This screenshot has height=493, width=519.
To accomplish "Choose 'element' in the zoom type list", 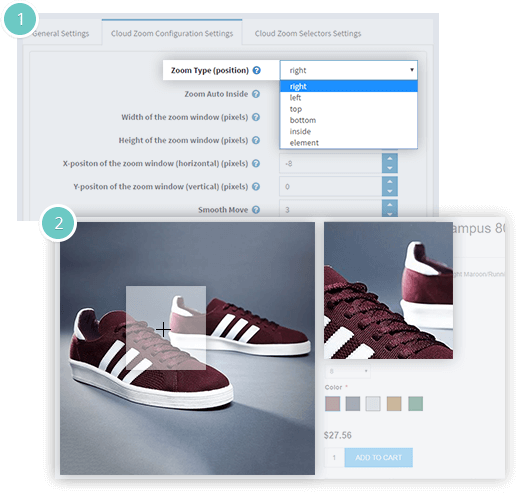I will [x=349, y=143].
